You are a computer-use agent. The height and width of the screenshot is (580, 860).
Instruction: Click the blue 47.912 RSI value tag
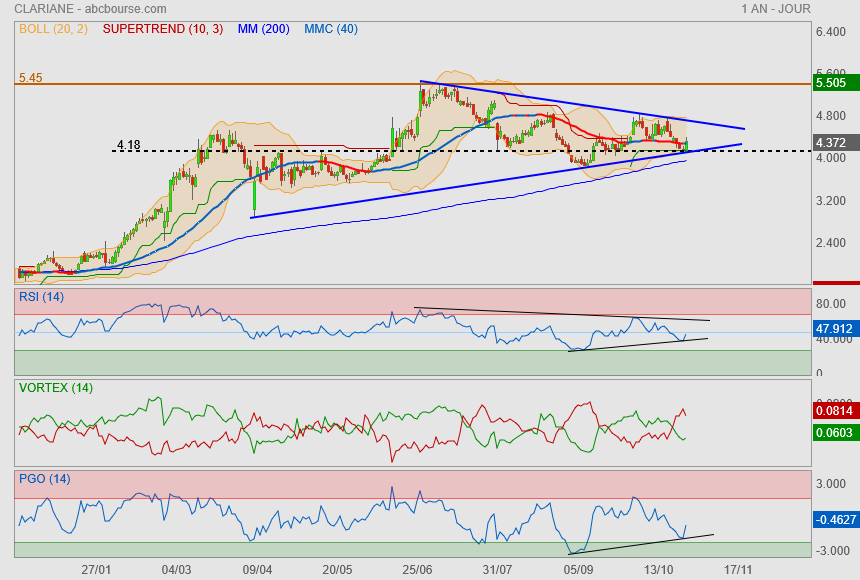[x=833, y=327]
